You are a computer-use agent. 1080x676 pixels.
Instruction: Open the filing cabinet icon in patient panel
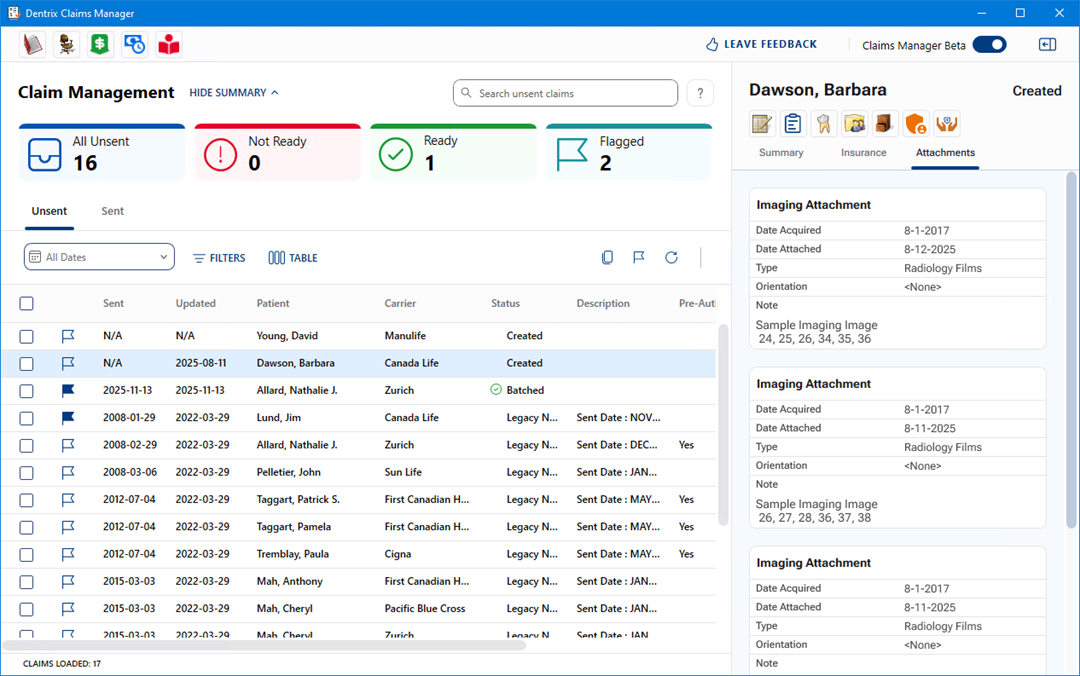pyautogui.click(x=885, y=124)
